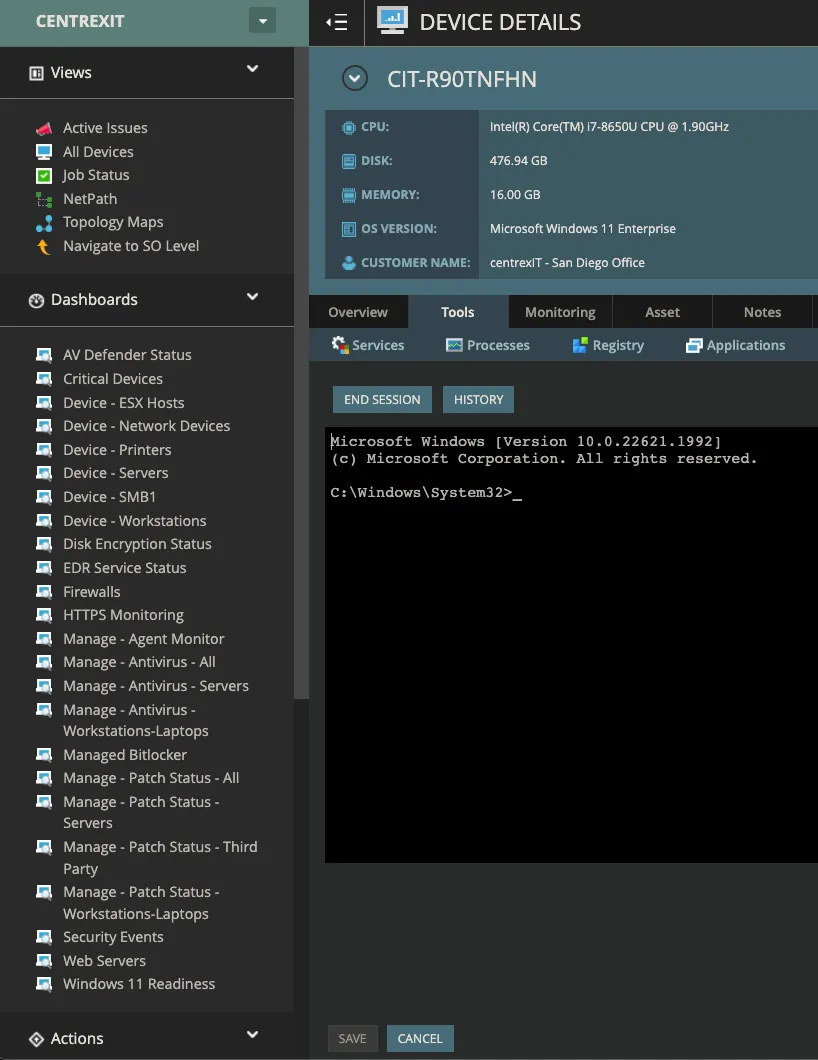Click inside the command prompt terminal

[x=571, y=645]
